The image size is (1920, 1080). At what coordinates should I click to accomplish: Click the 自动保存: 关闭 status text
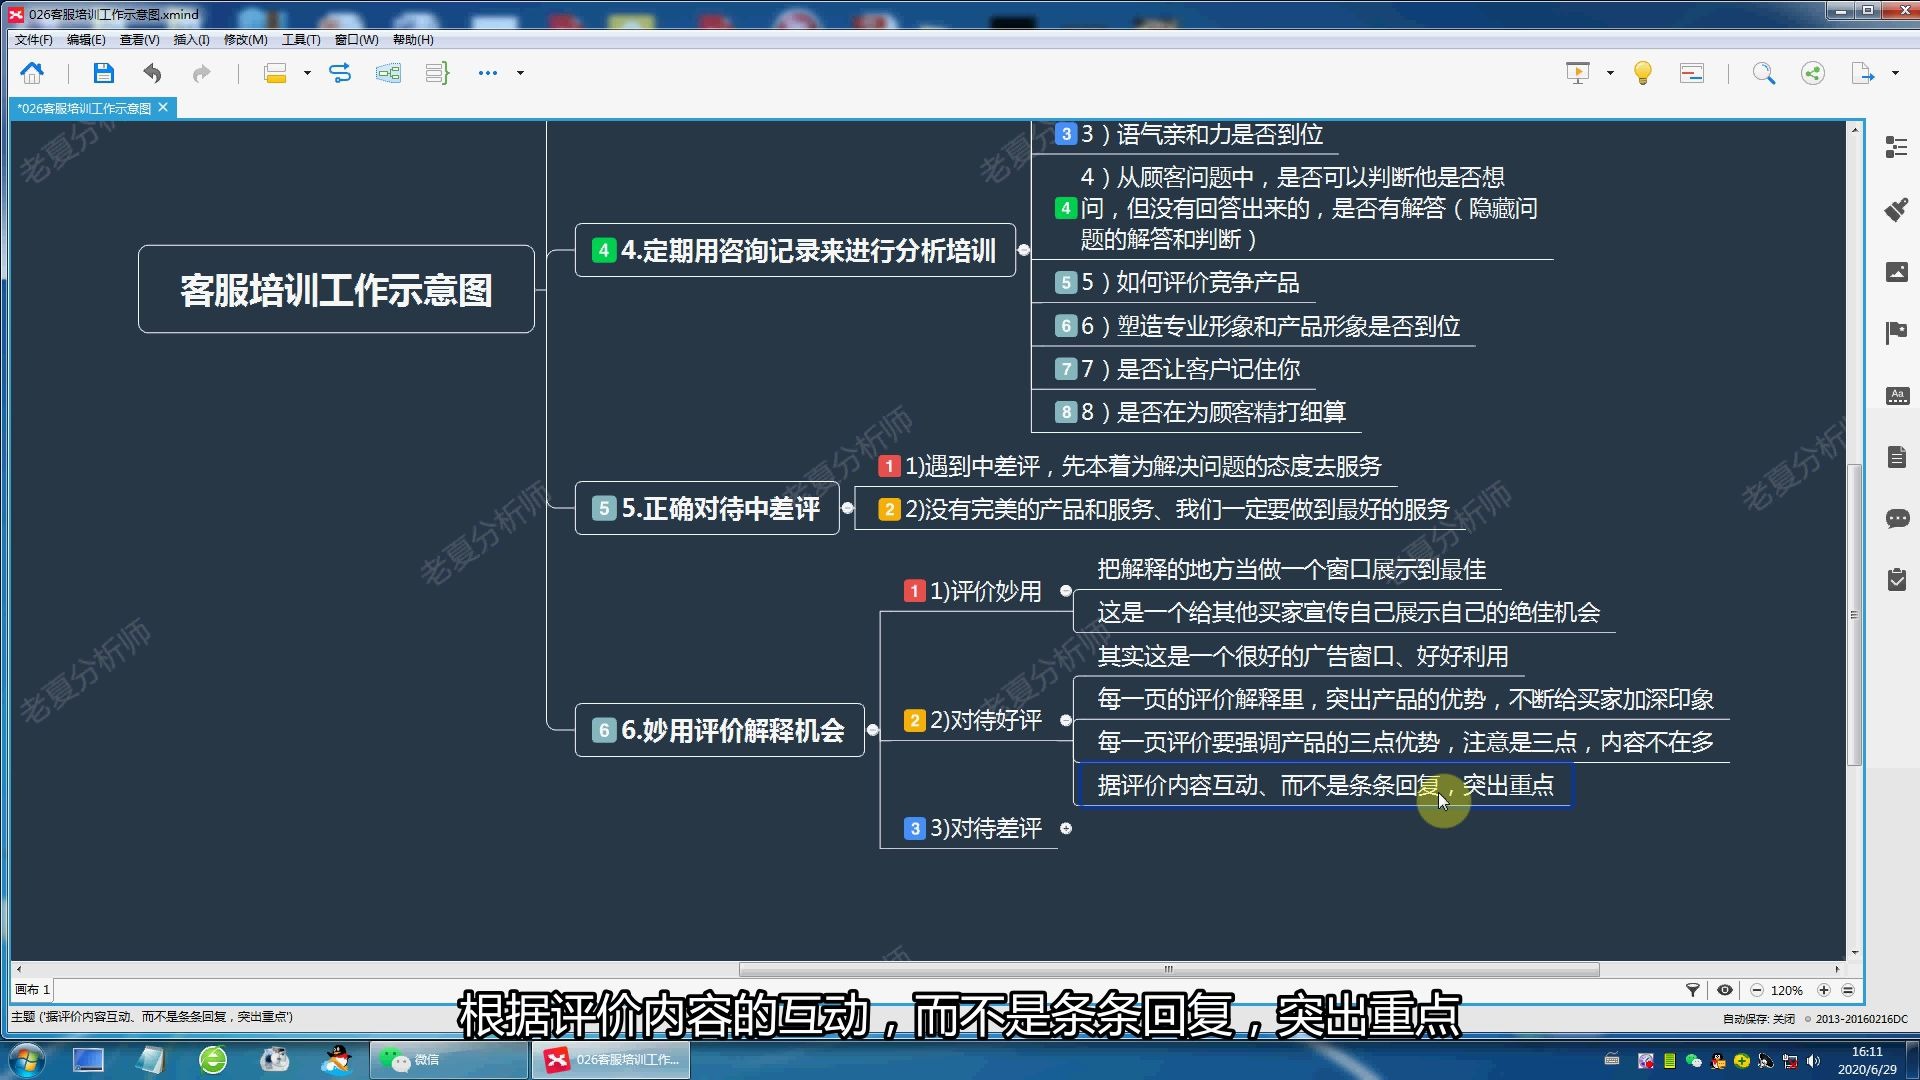pyautogui.click(x=1758, y=1019)
